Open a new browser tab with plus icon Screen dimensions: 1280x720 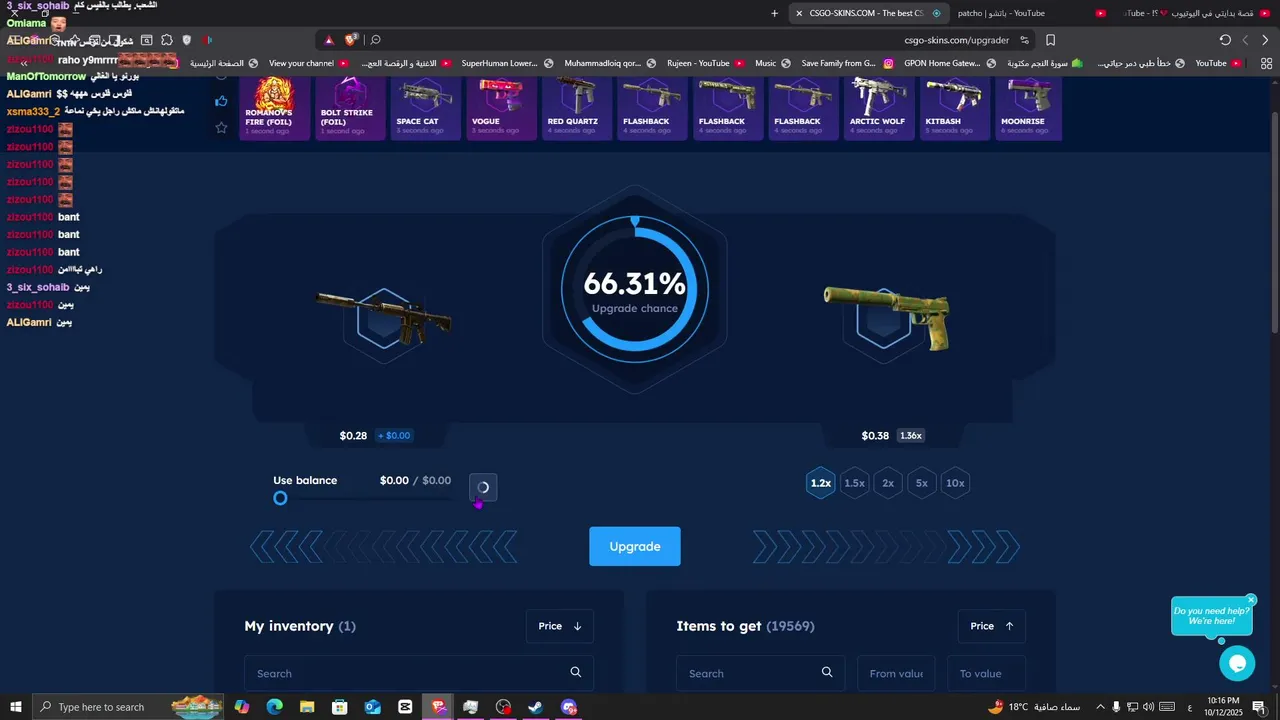click(775, 13)
